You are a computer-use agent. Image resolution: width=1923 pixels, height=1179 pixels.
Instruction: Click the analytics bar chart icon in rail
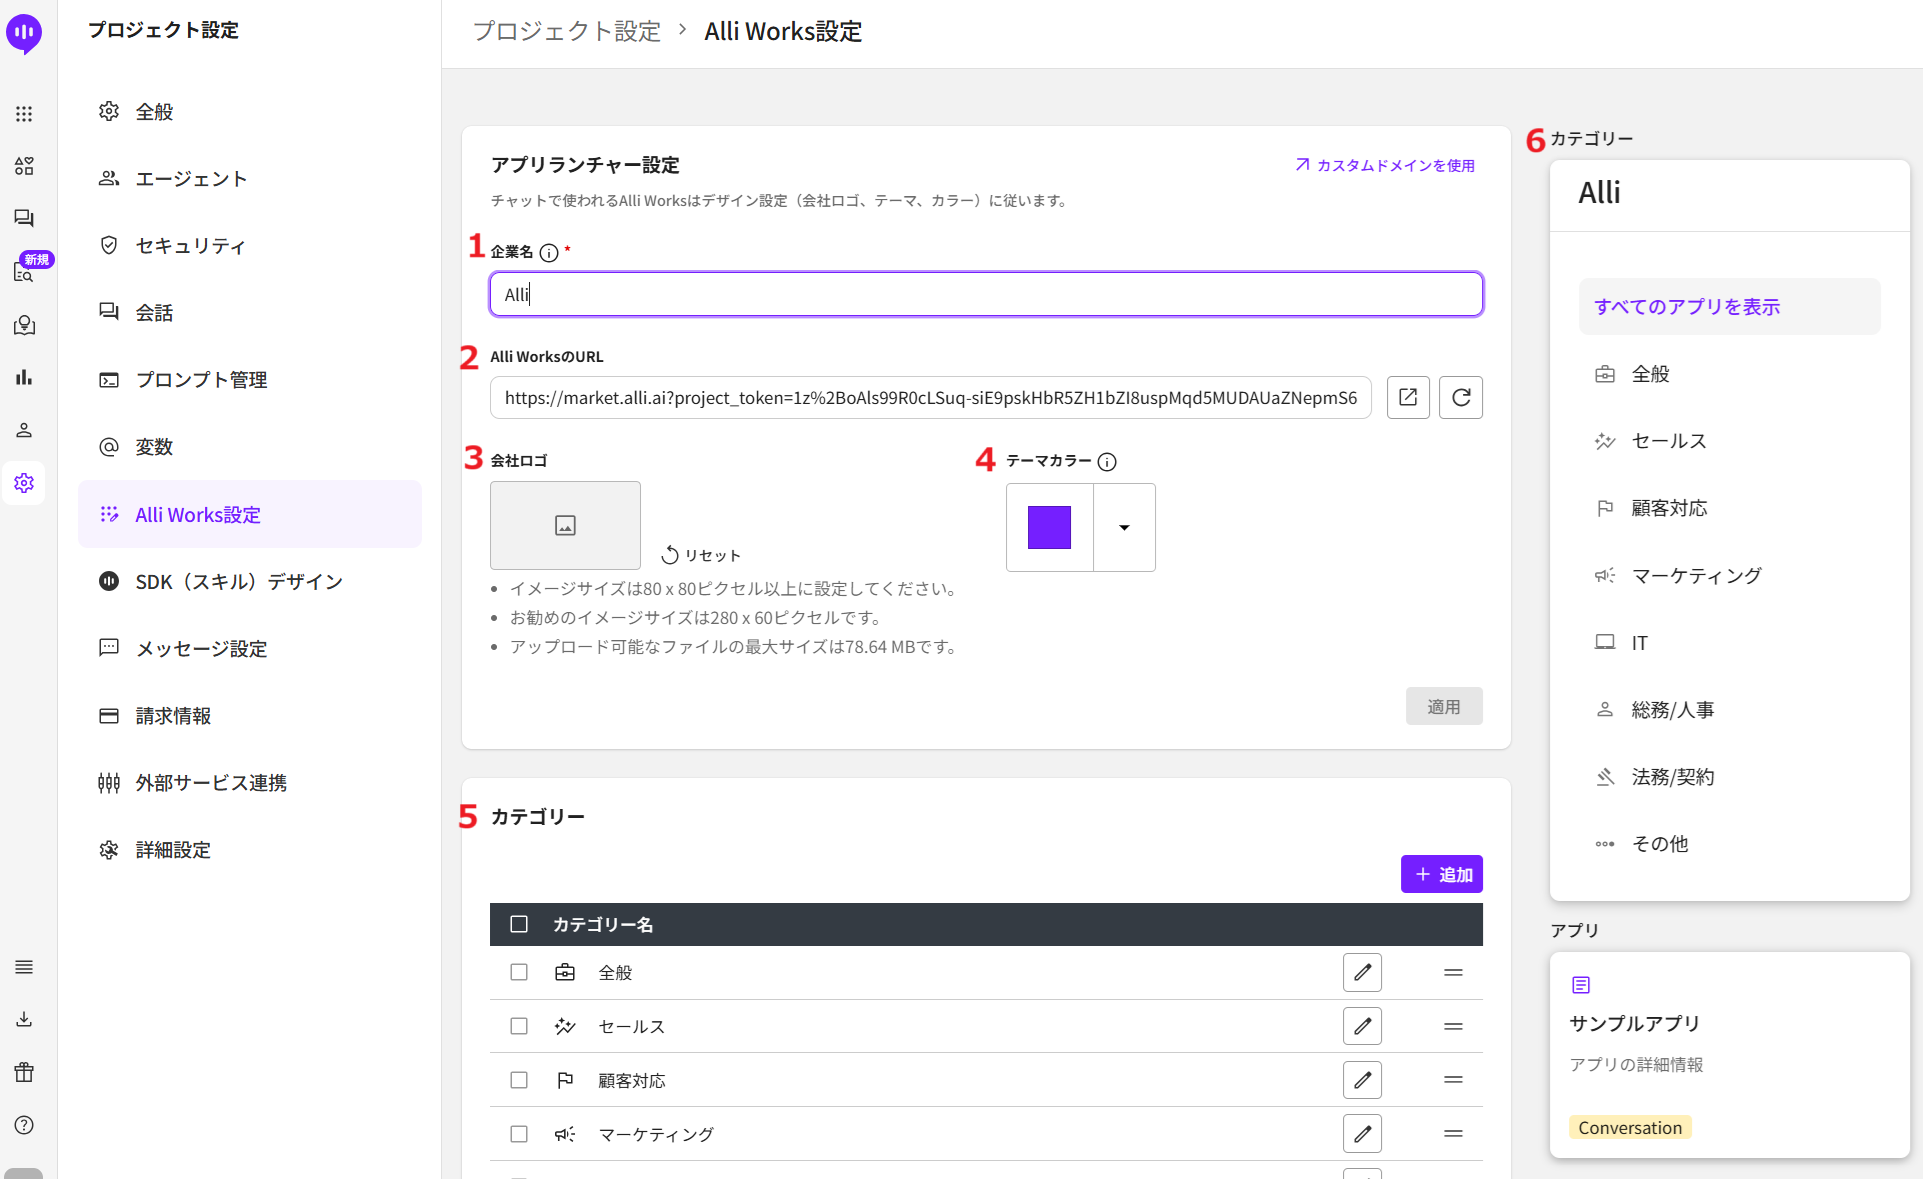24,377
